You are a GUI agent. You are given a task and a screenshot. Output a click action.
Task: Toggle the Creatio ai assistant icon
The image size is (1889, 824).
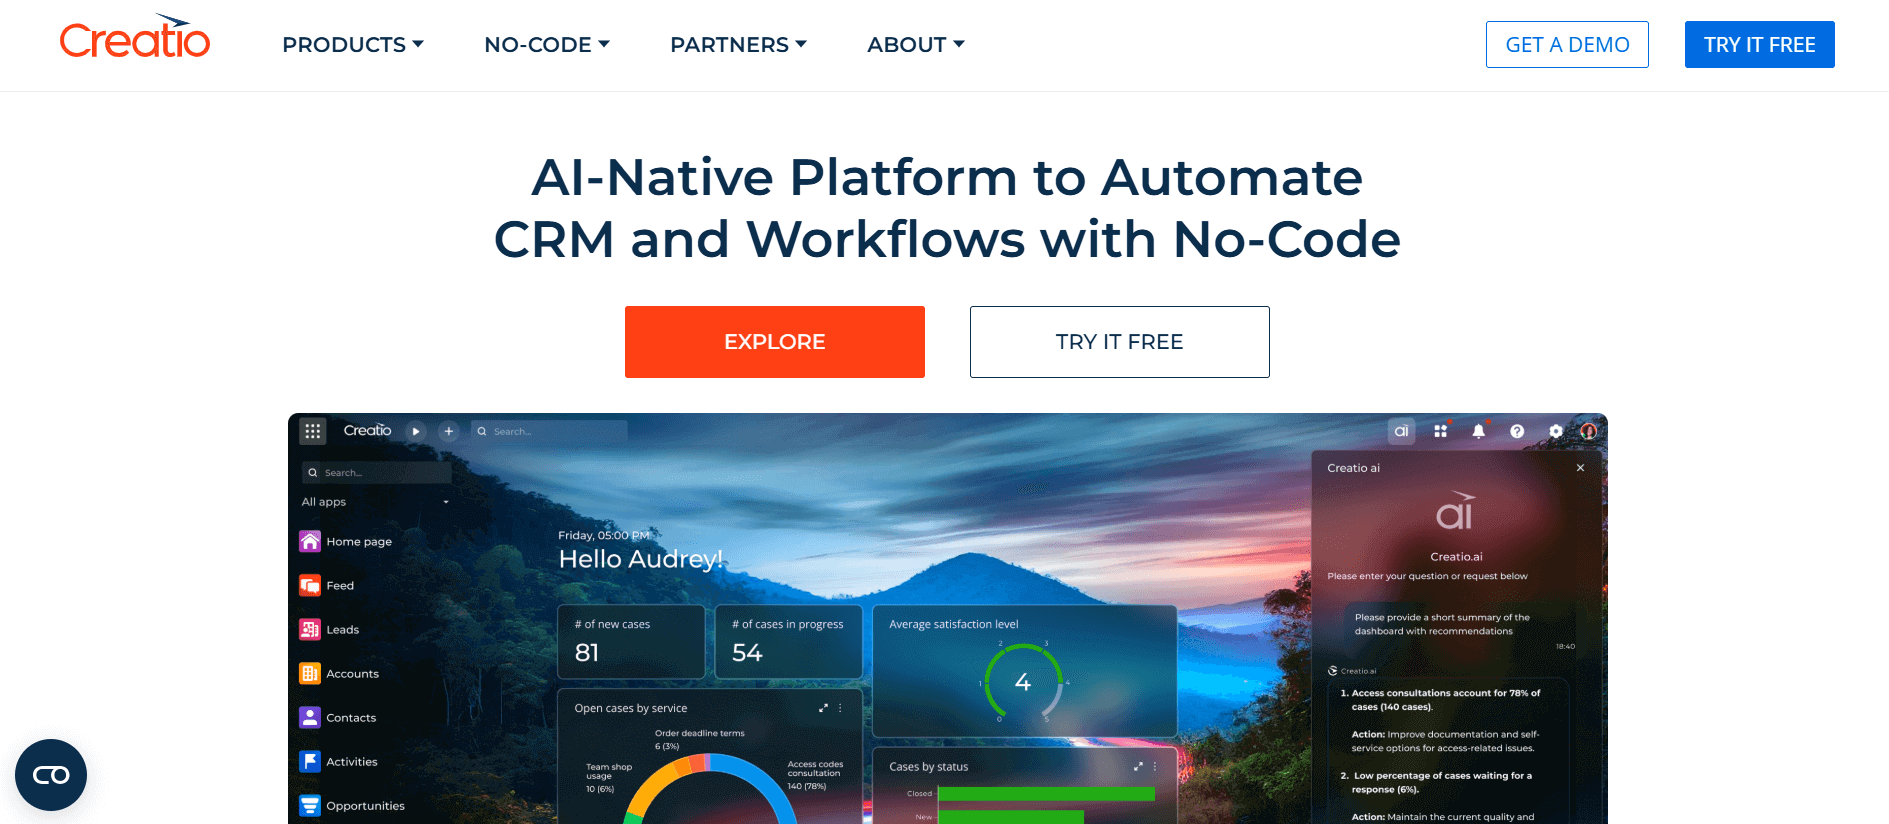(x=1401, y=431)
